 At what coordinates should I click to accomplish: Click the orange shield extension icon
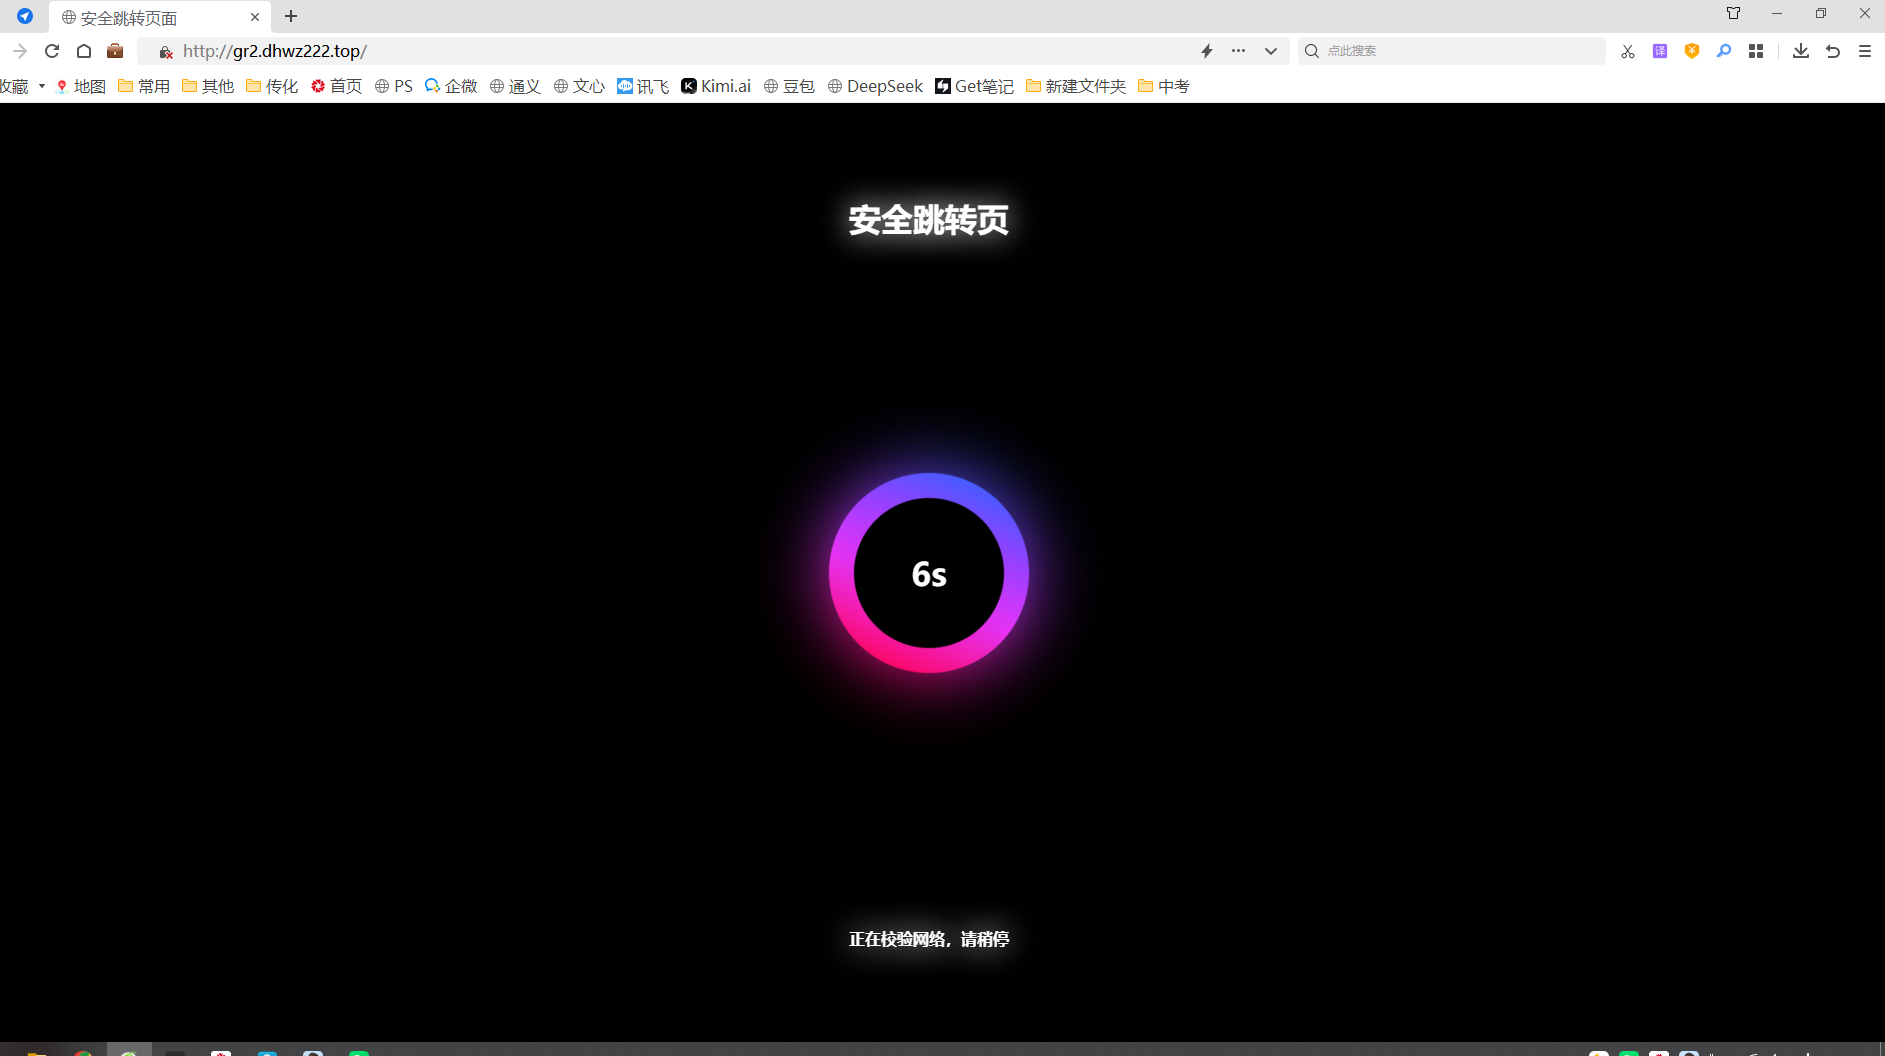(x=1692, y=51)
